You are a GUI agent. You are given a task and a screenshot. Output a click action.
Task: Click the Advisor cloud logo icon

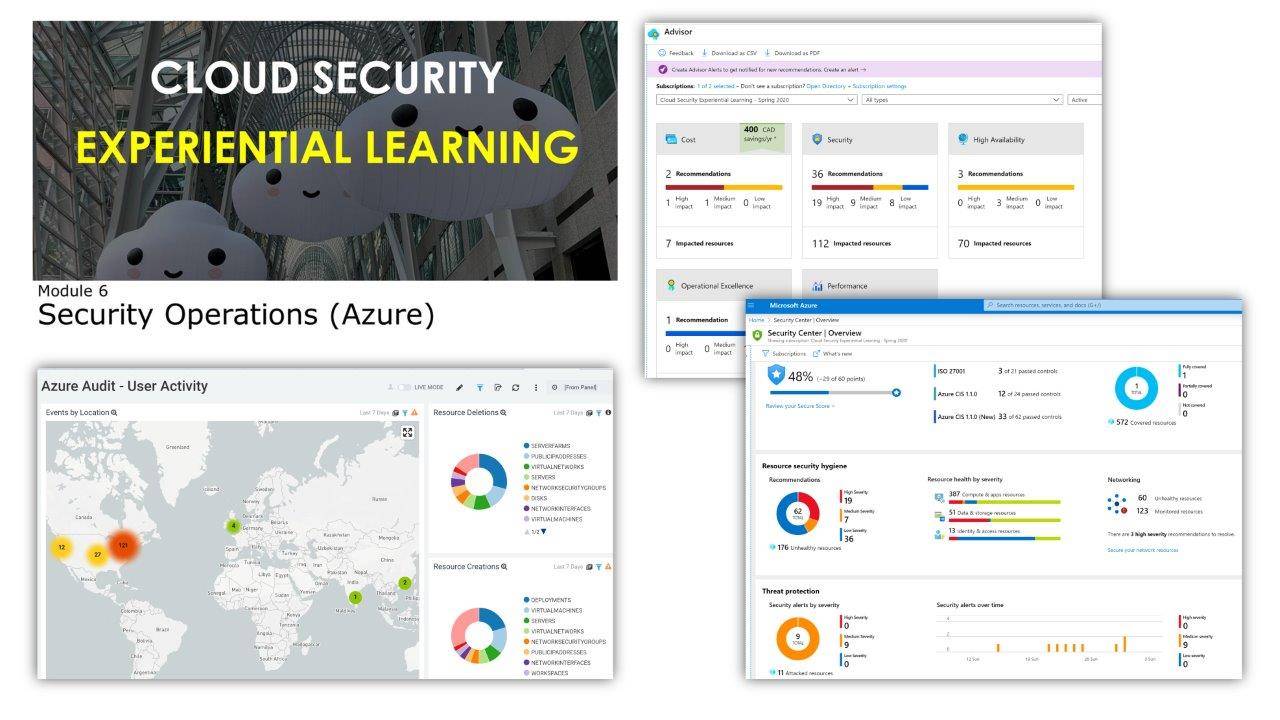click(x=653, y=34)
